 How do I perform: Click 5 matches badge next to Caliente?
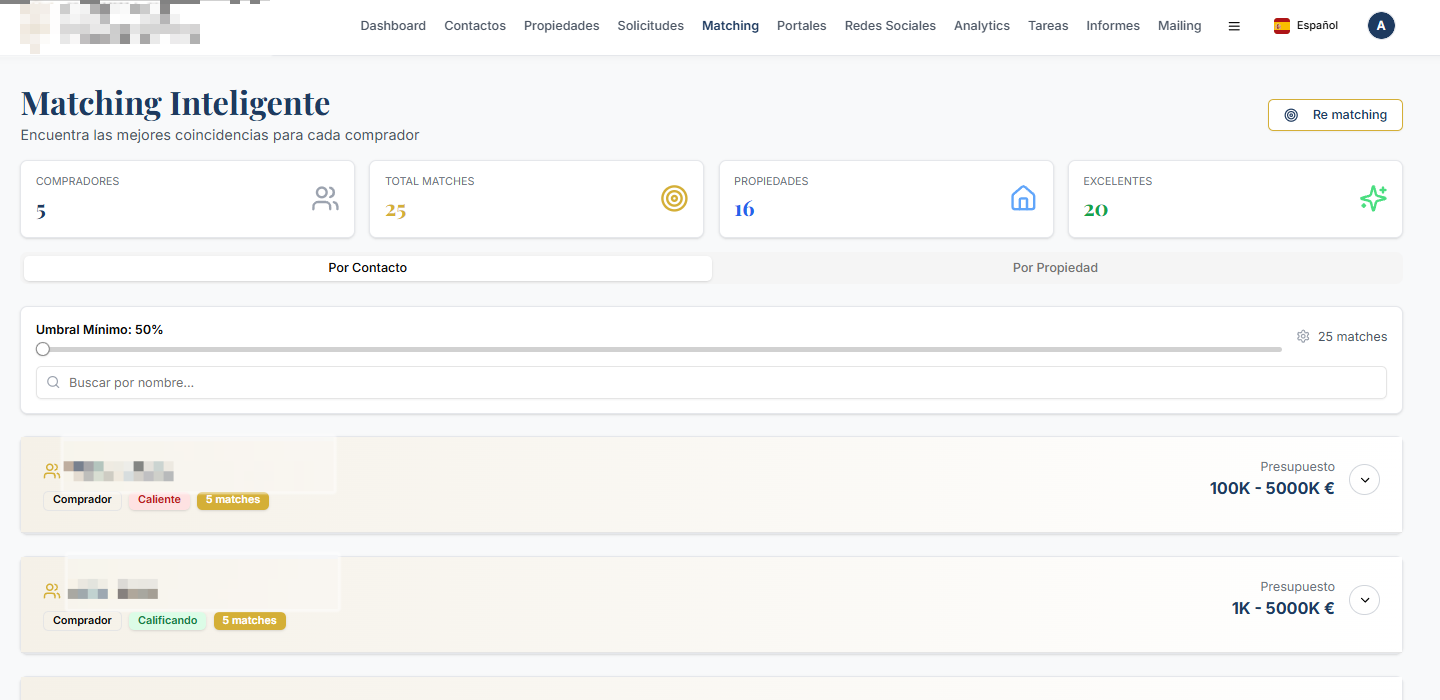233,500
